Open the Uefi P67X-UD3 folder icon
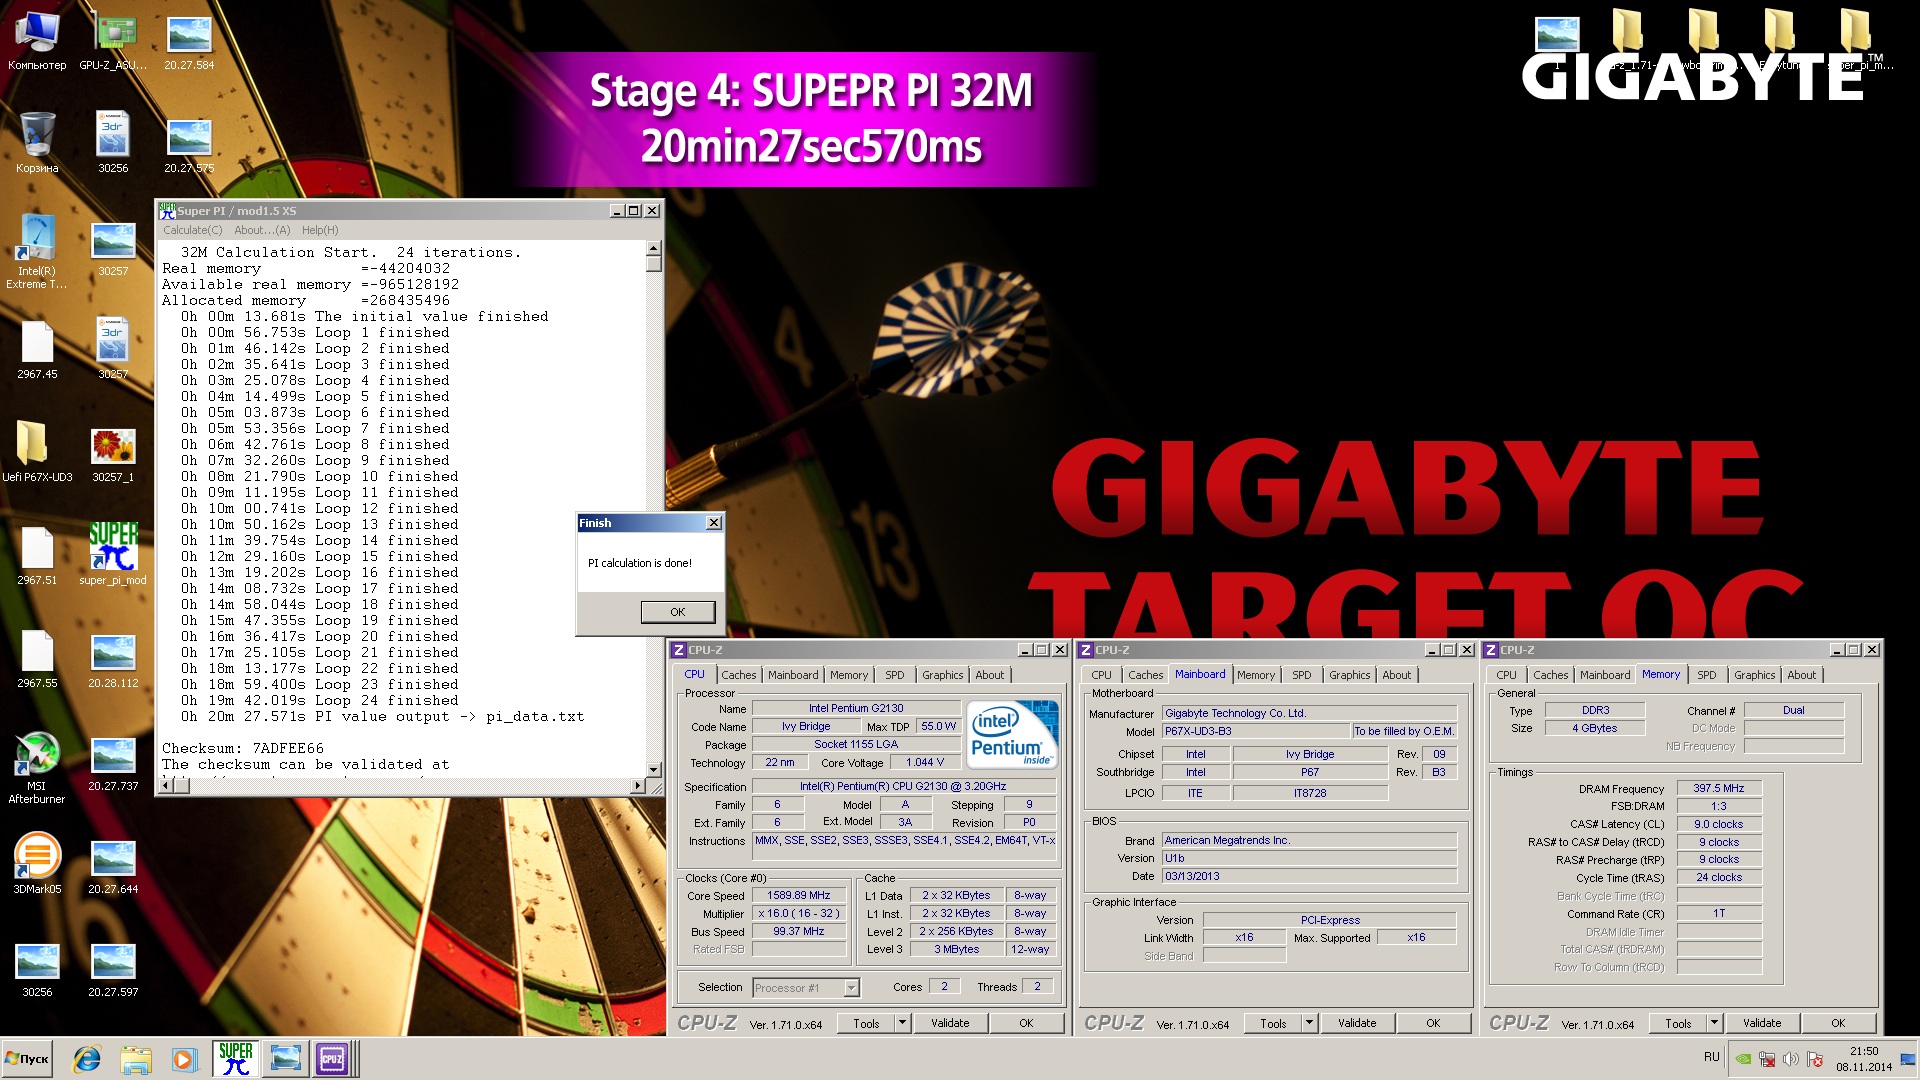 coord(37,452)
